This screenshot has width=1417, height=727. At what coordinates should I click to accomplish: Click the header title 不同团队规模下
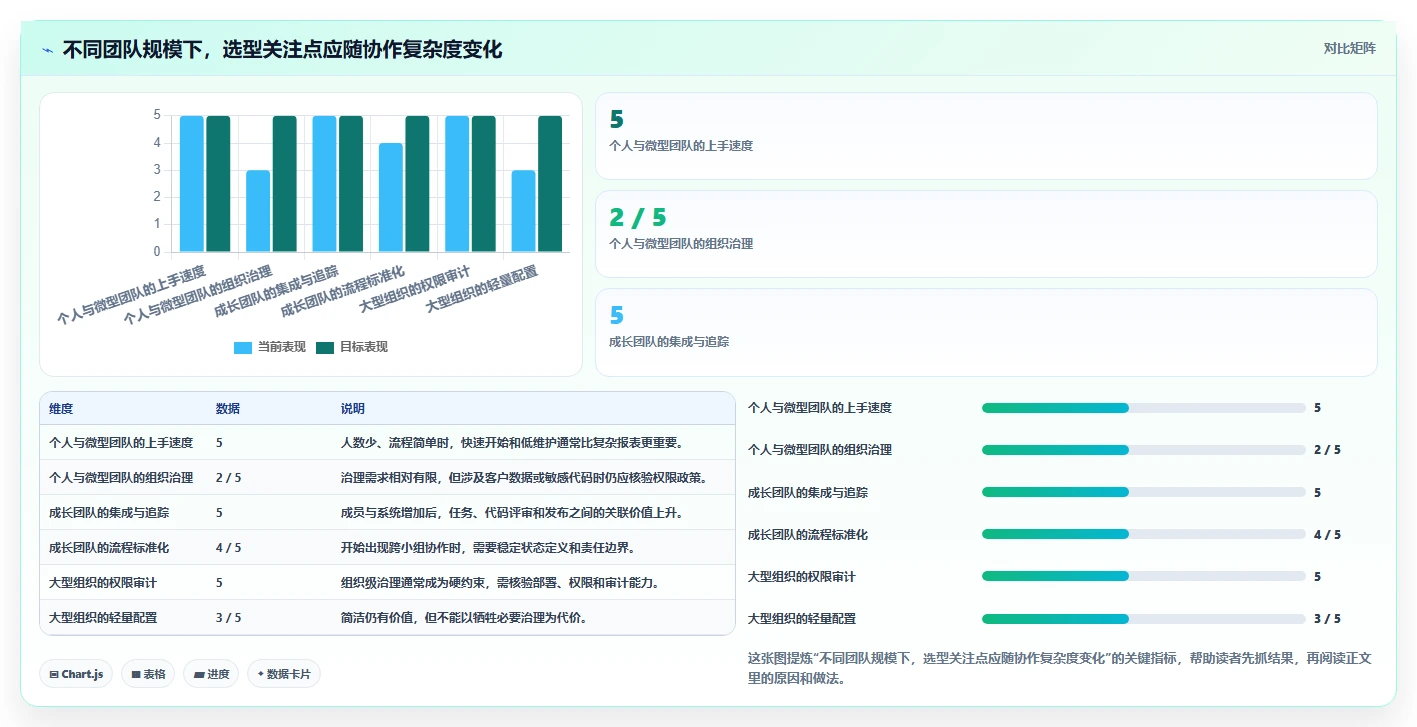[x=282, y=50]
